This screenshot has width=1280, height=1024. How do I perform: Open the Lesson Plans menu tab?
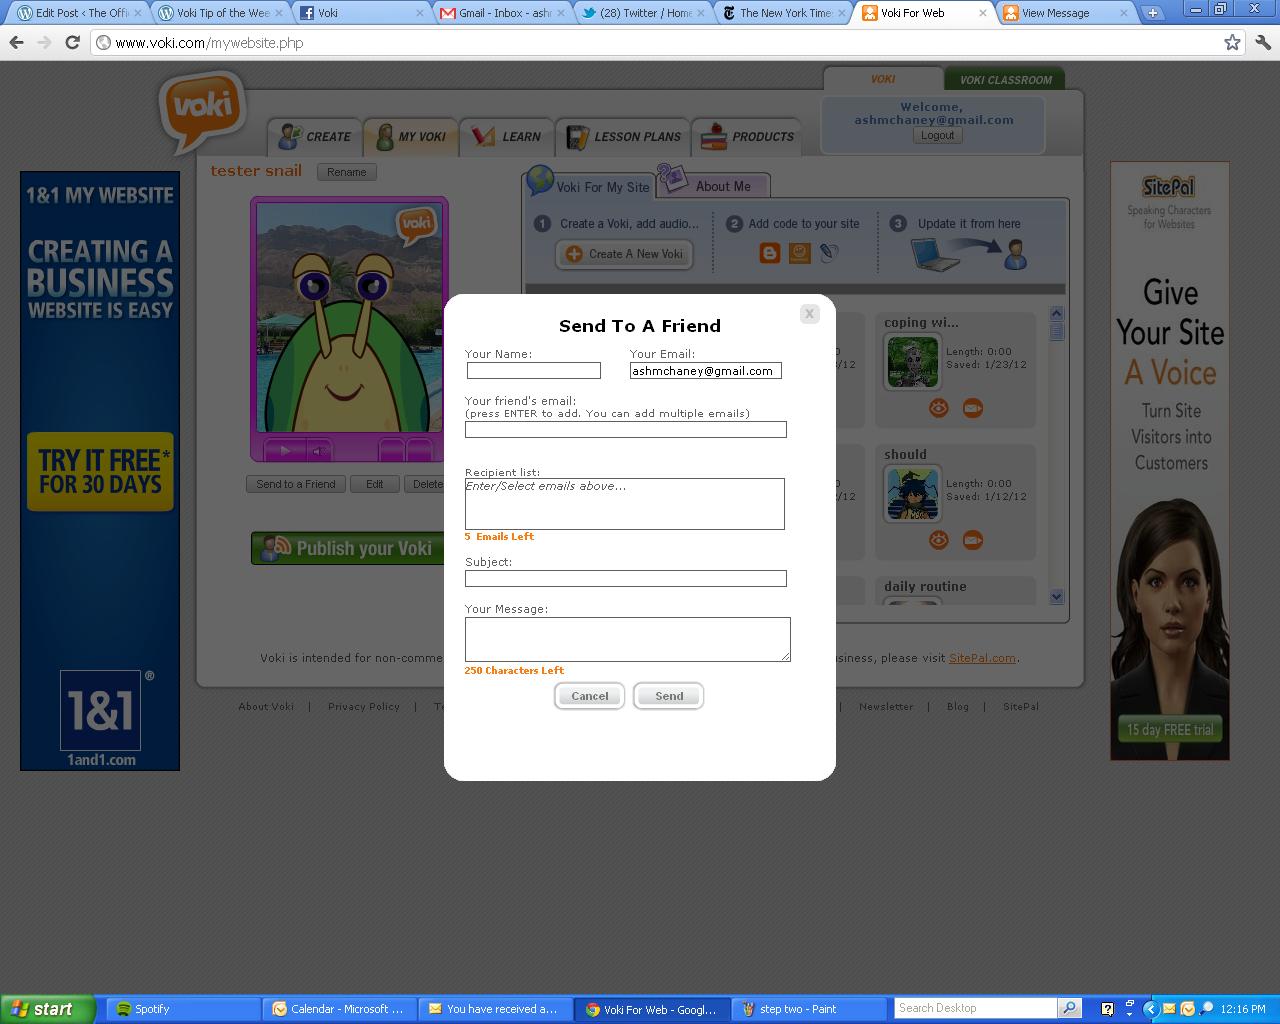624,137
